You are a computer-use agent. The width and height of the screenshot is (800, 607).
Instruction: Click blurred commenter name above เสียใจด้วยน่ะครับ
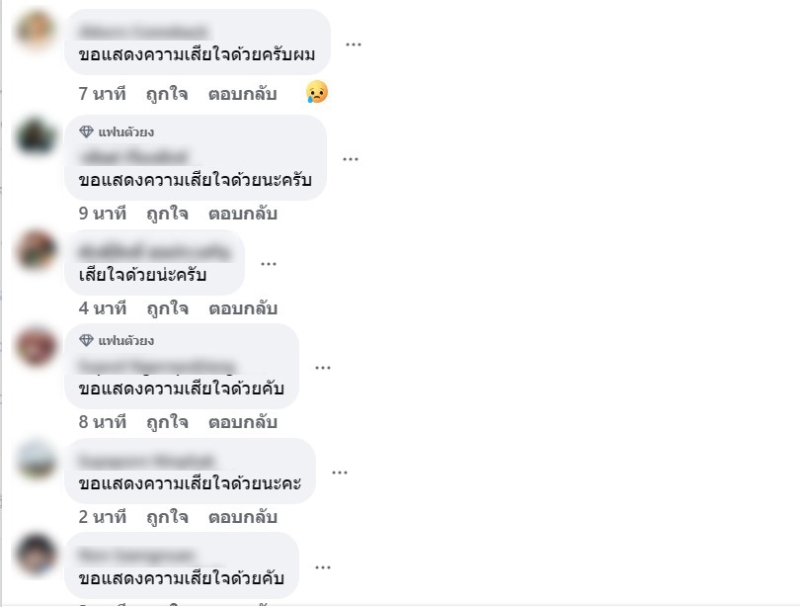[155, 252]
